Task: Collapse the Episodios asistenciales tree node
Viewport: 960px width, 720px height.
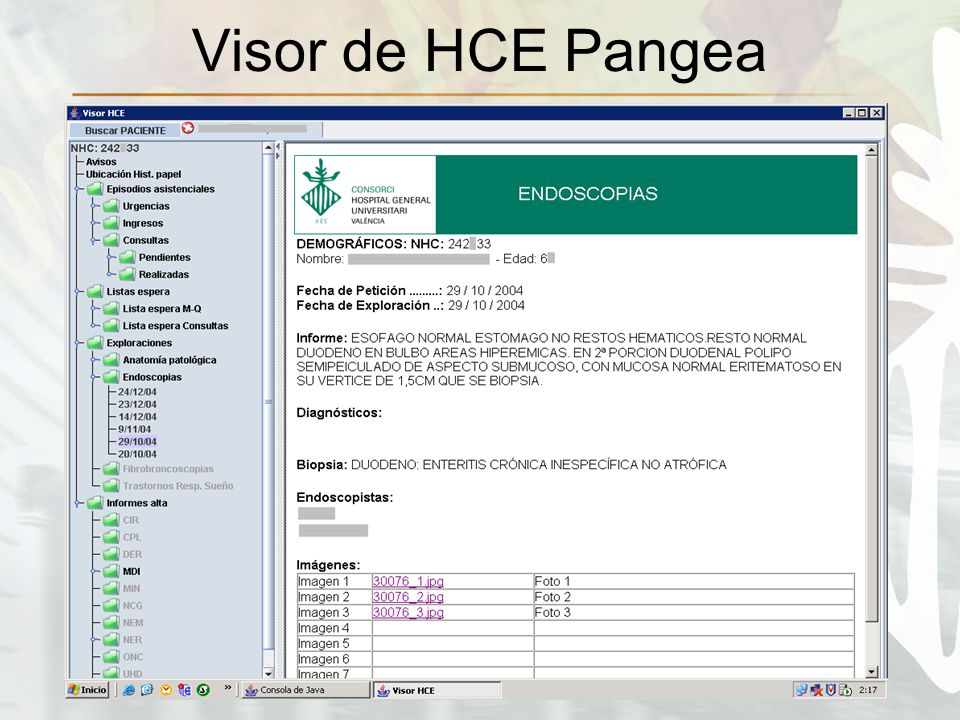Action: point(78,189)
